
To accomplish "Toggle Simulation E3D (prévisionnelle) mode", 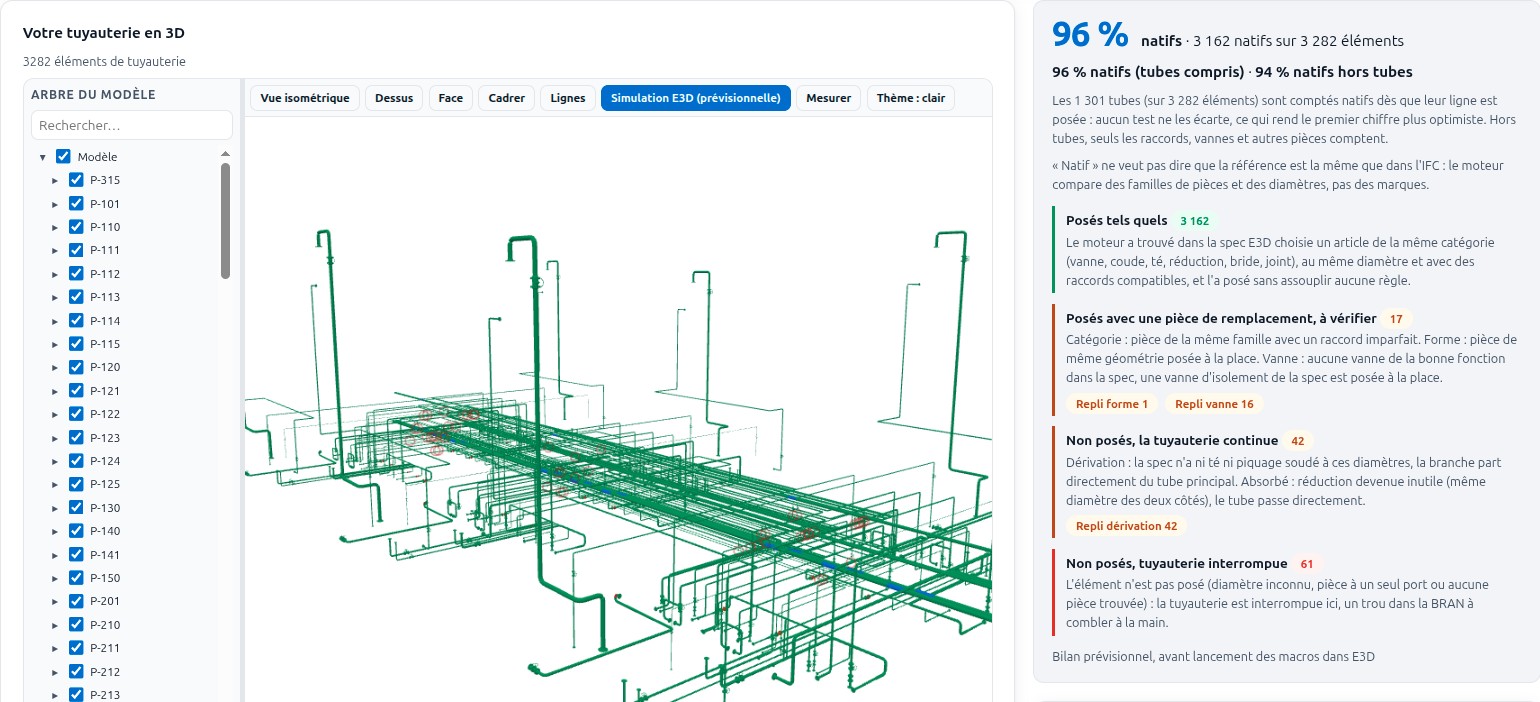I will 696,98.
